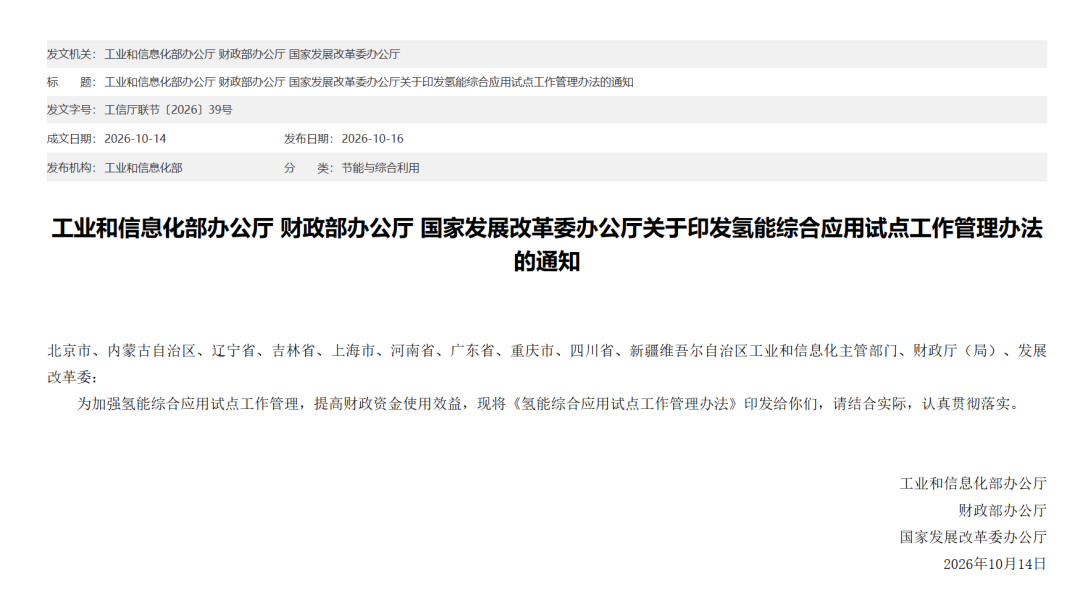The image size is (1080, 598).
Task: Click the text 改革委:
Action: tap(72, 378)
